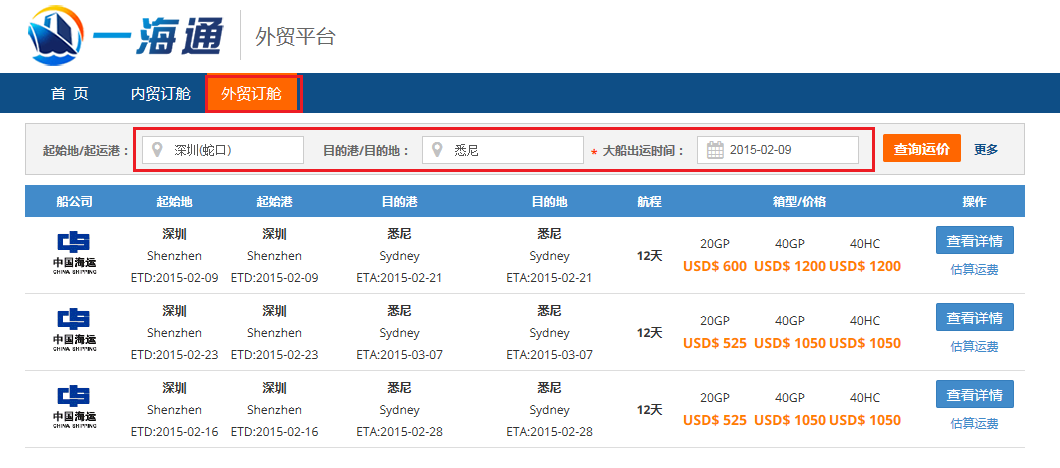Click the 起始地/起运港 label
This screenshot has height=468, width=1060.
click(86, 151)
